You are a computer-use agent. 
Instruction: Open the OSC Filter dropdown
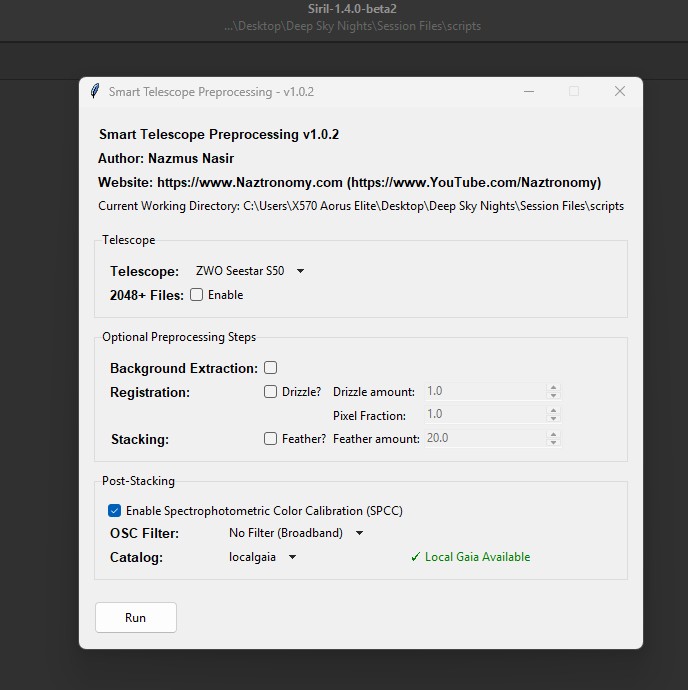[296, 533]
